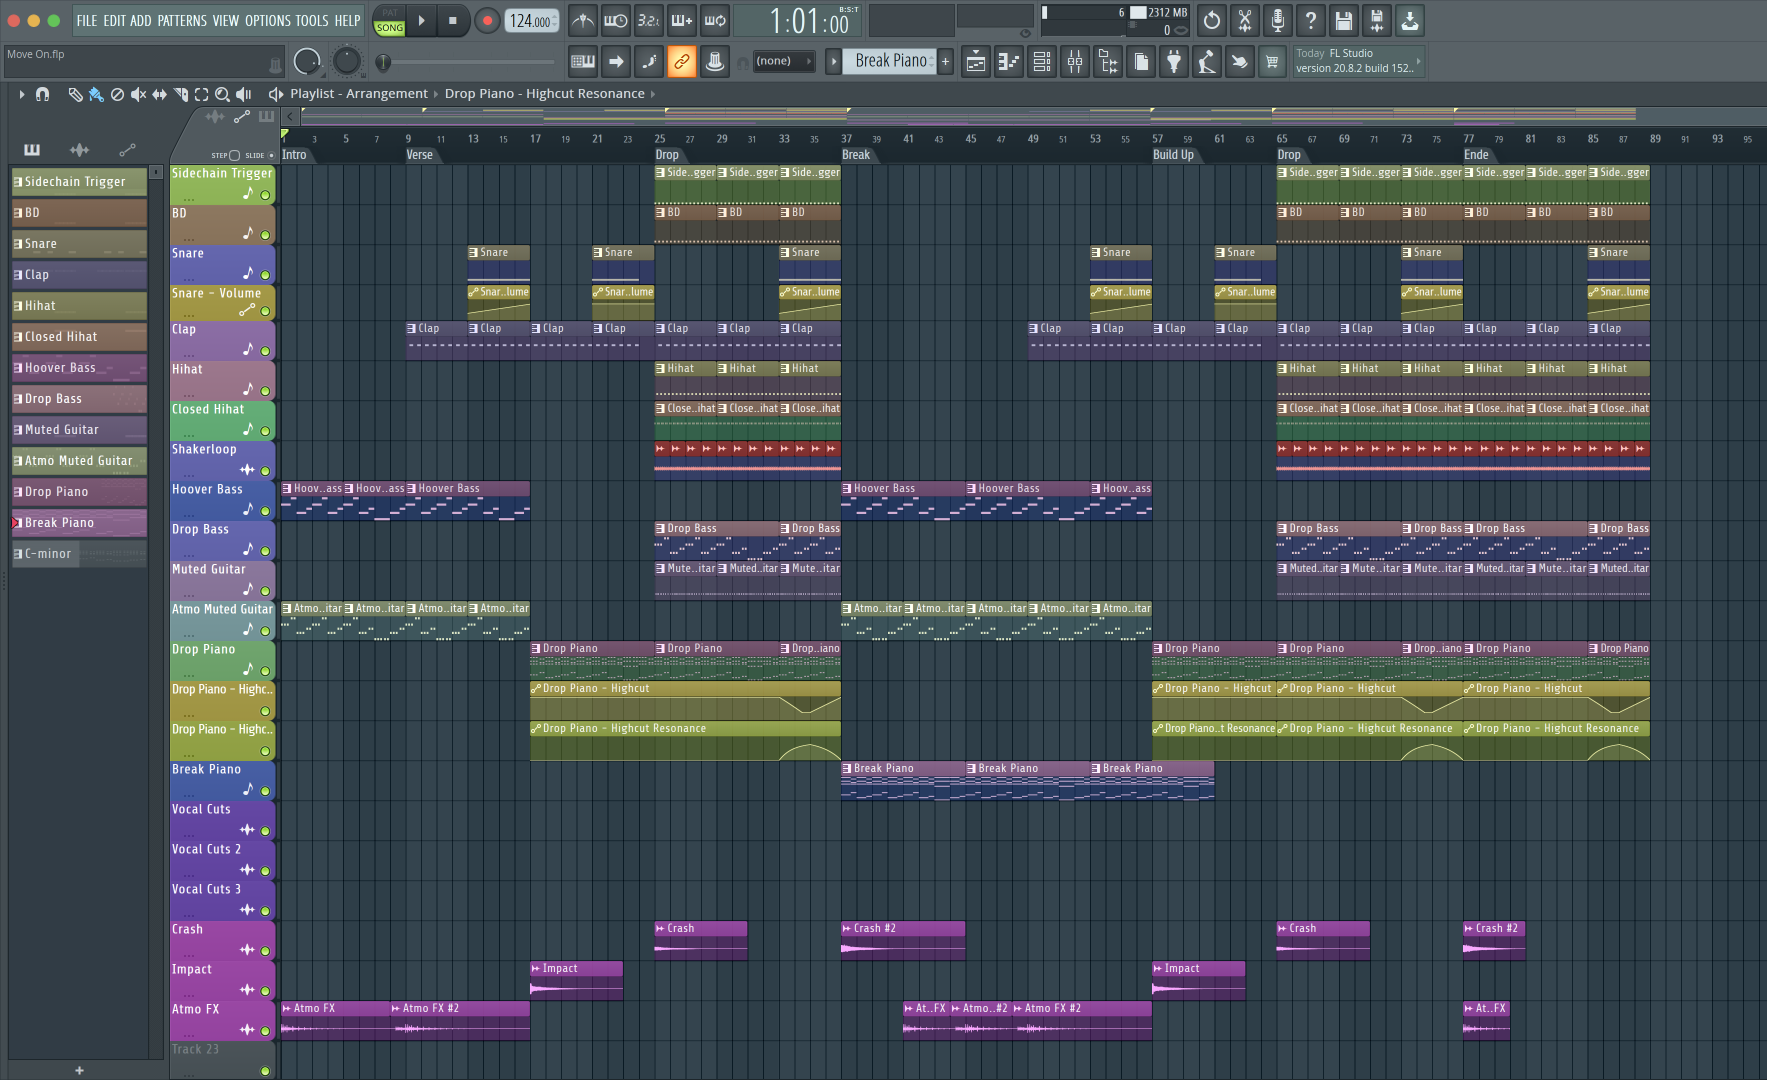Screen dimensions: 1767x1080
Task: Open the playlist options menu arrow
Action: (x=21, y=94)
